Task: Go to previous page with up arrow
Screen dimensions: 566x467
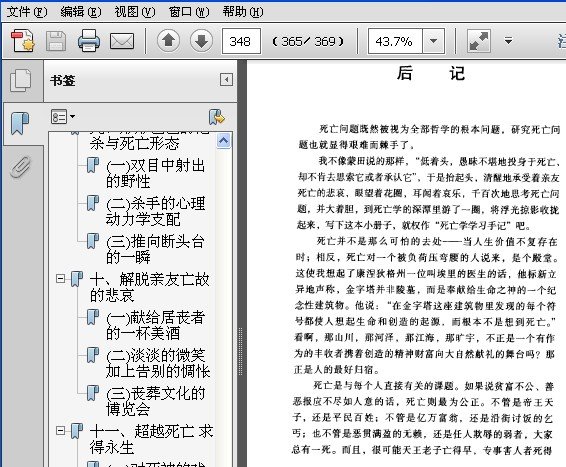Action: pos(169,41)
